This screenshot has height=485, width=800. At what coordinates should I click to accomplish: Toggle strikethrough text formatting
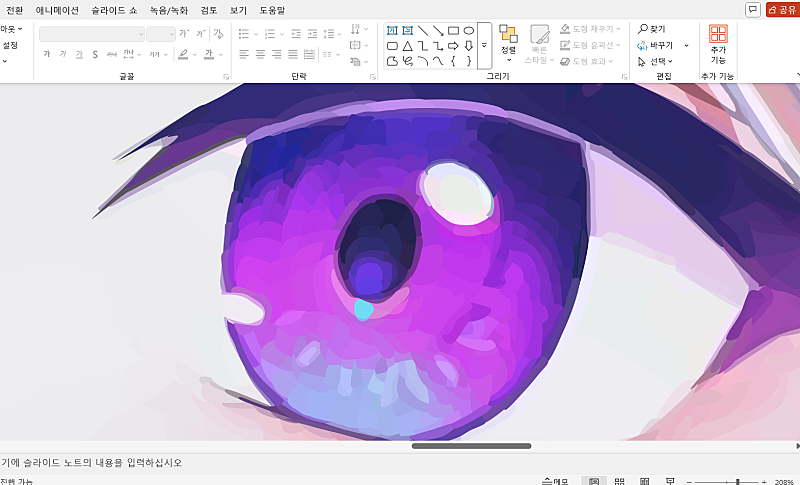pos(111,54)
